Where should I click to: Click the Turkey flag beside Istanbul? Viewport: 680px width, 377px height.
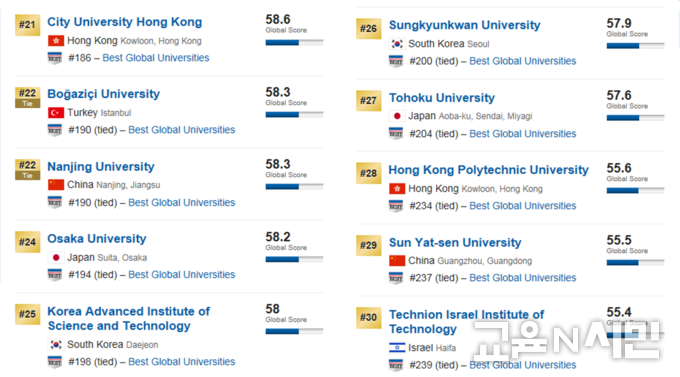[x=56, y=113]
